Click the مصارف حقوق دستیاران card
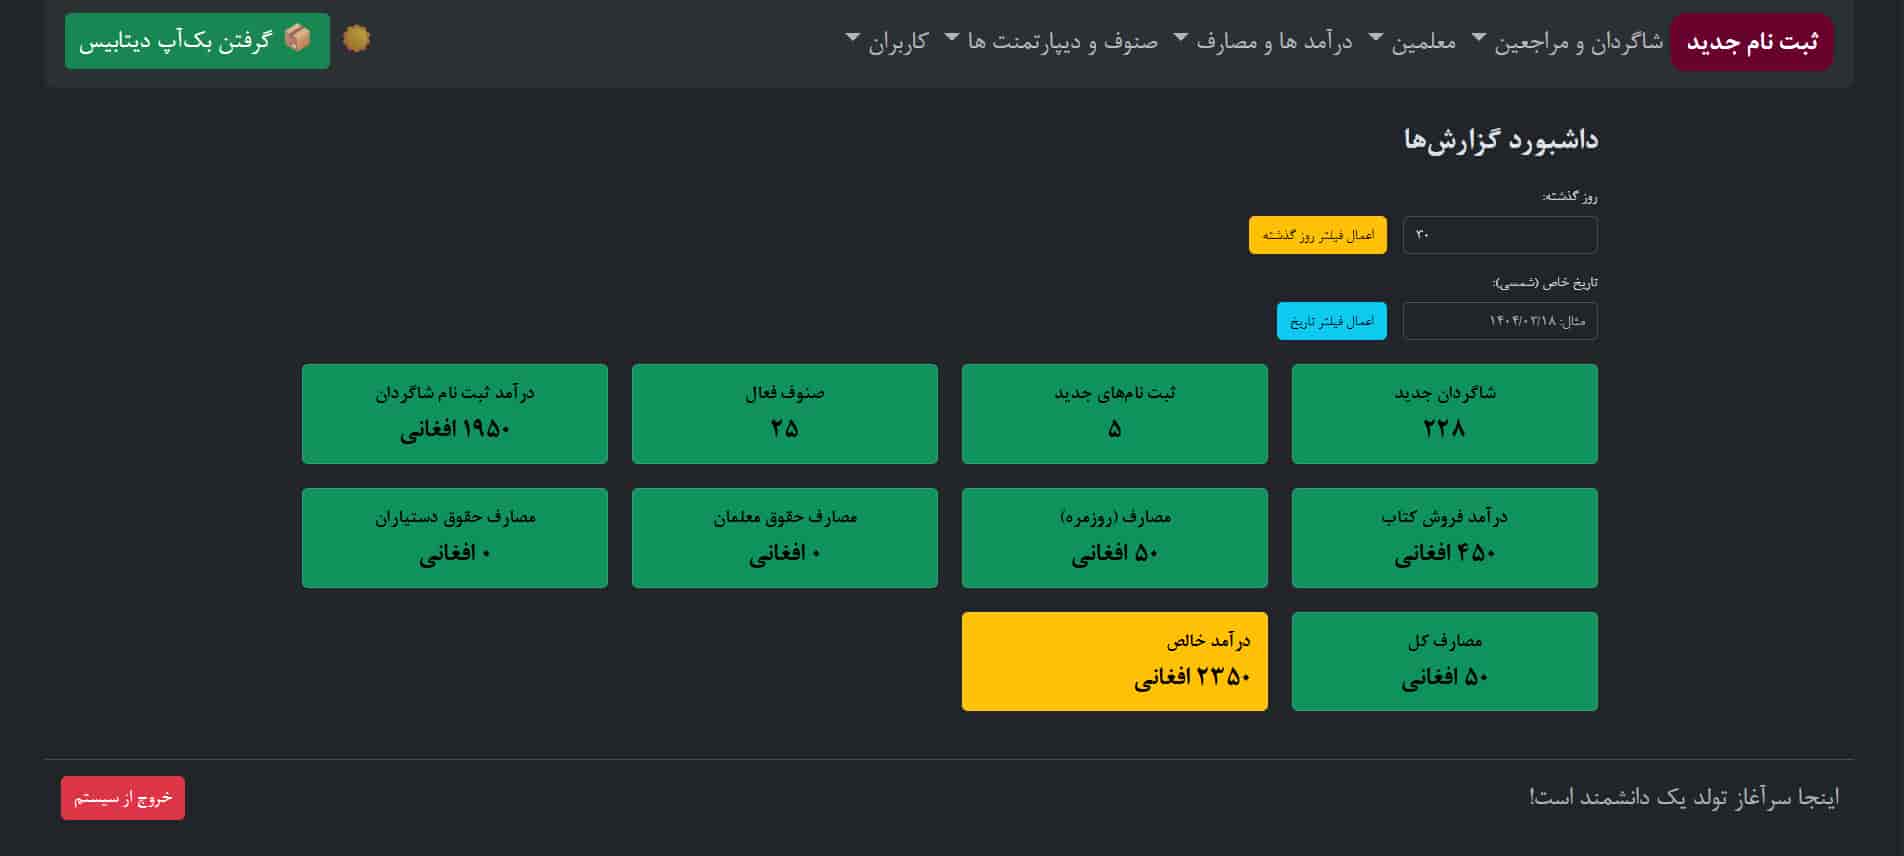The height and width of the screenshot is (856, 1904). click(455, 538)
